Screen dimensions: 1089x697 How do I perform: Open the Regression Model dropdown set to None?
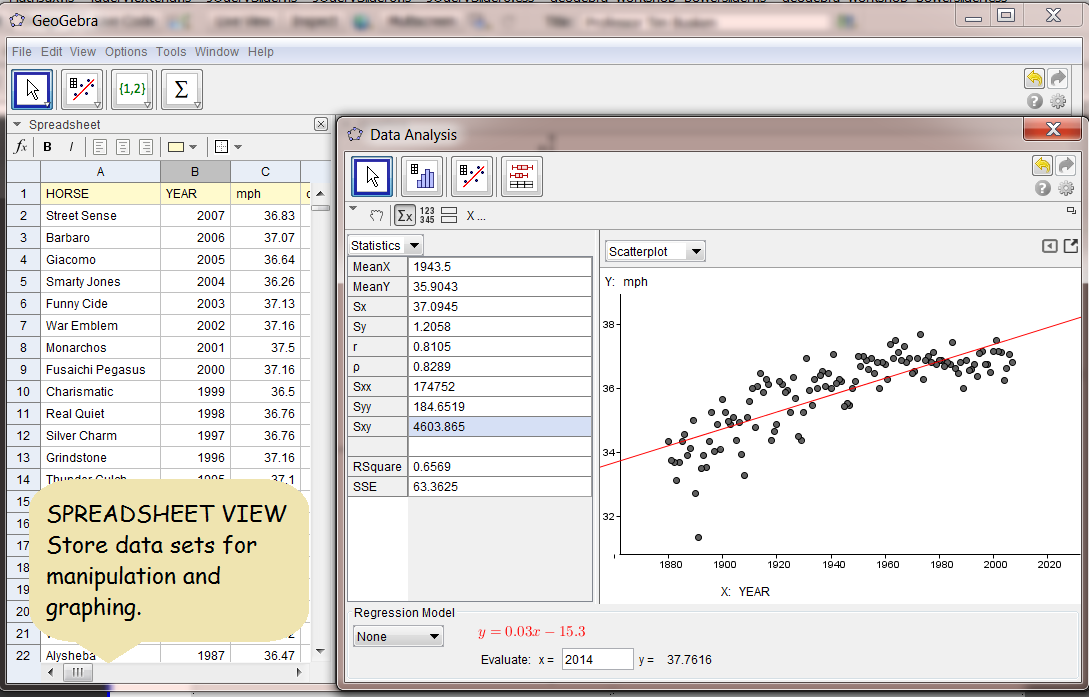click(x=398, y=636)
